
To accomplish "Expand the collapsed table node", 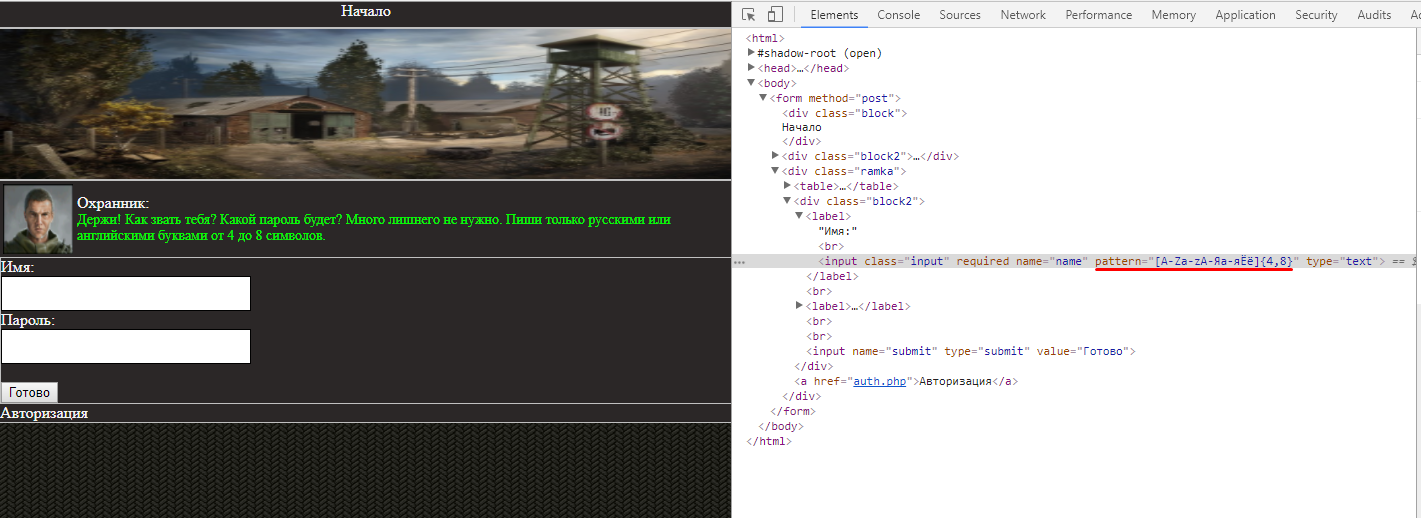I will click(788, 186).
